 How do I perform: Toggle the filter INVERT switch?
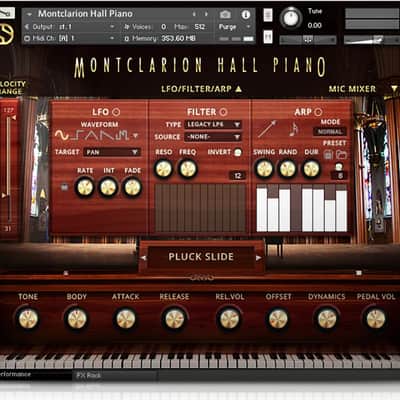point(238,152)
